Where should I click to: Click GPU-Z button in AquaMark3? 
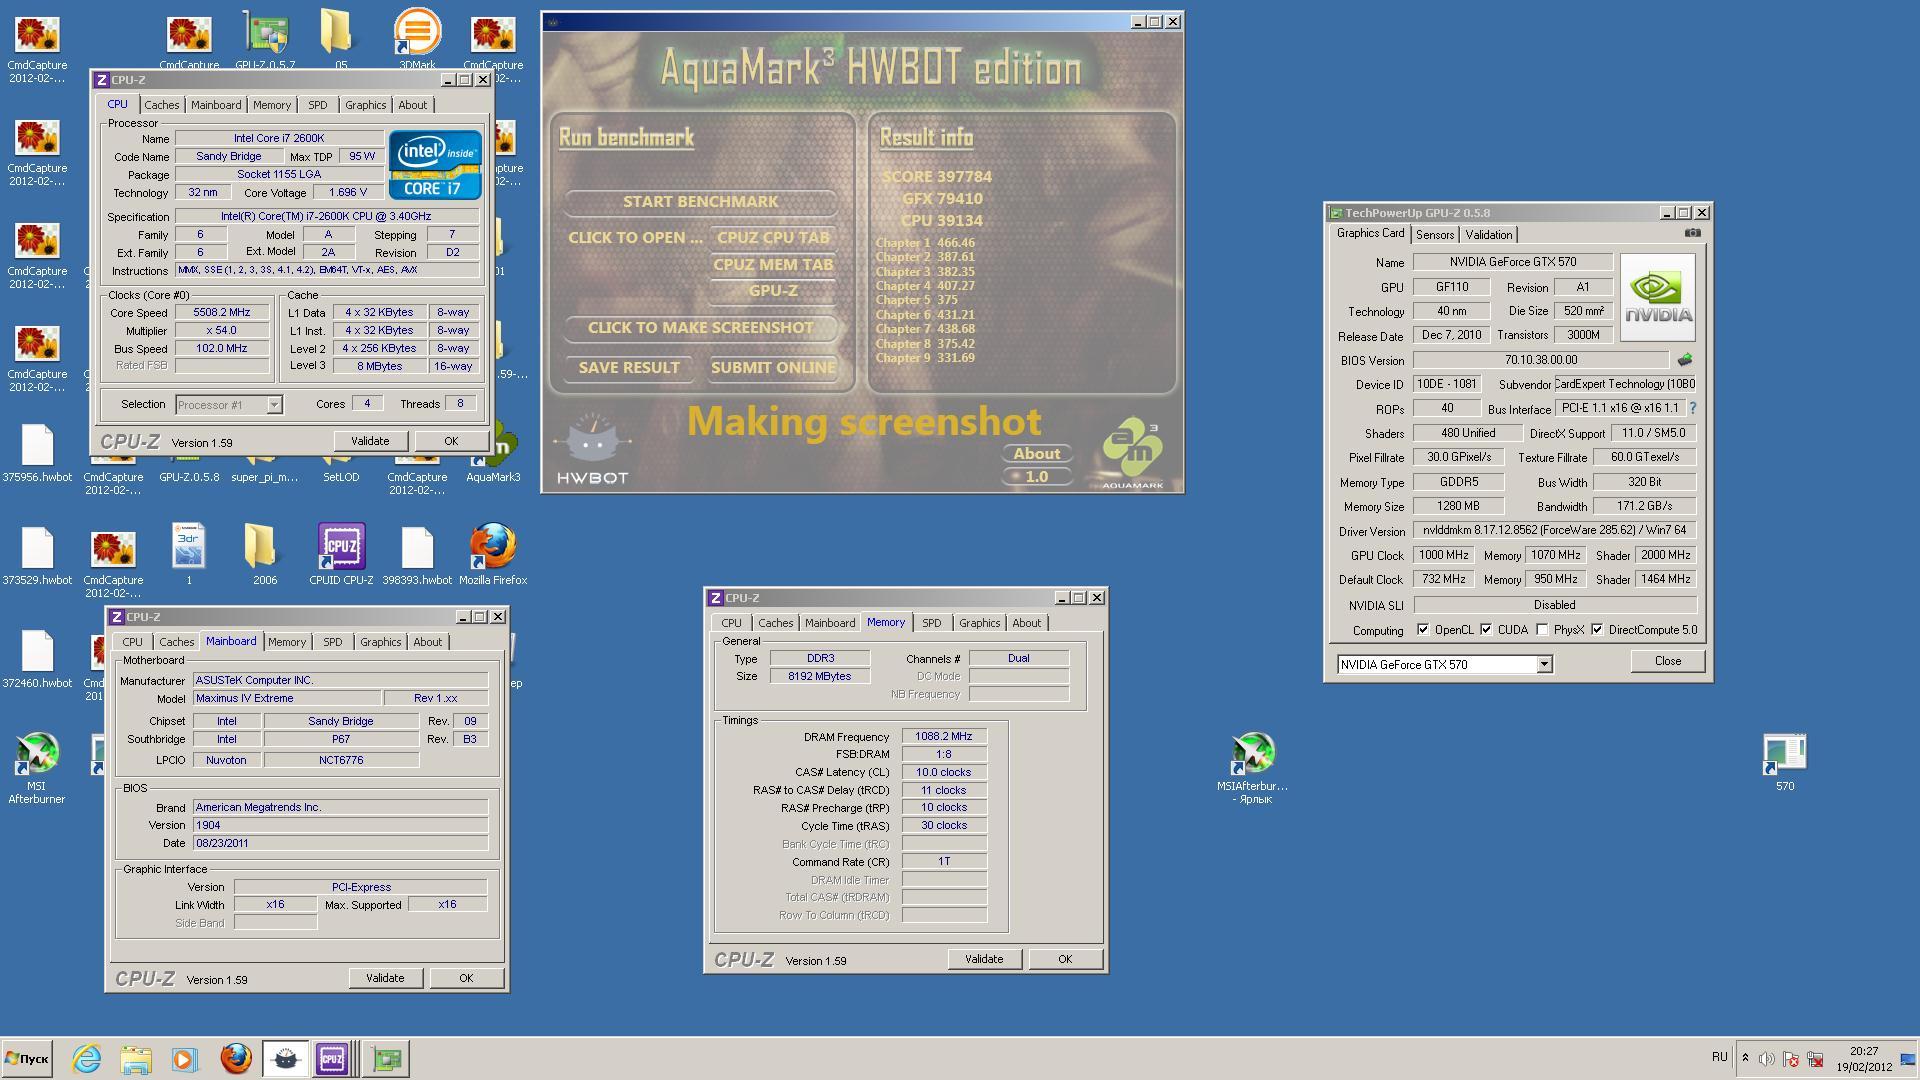[773, 291]
